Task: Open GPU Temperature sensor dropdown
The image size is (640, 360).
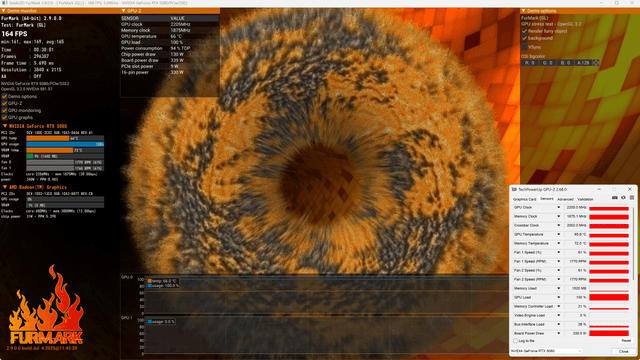Action: tap(558, 235)
